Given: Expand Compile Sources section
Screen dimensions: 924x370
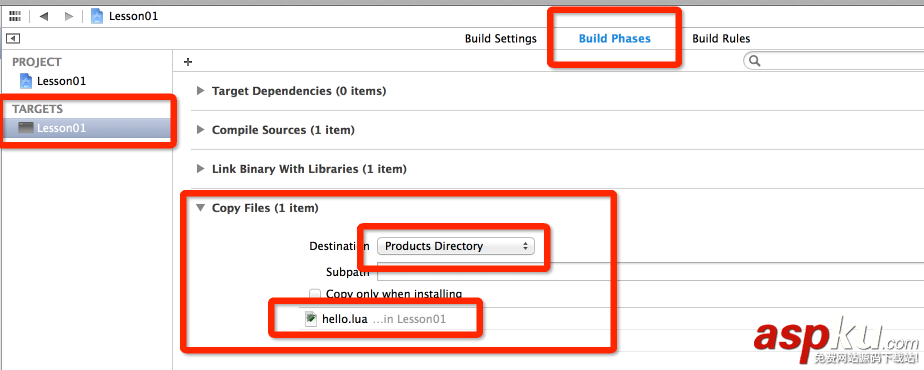Looking at the screenshot, I should click(200, 130).
